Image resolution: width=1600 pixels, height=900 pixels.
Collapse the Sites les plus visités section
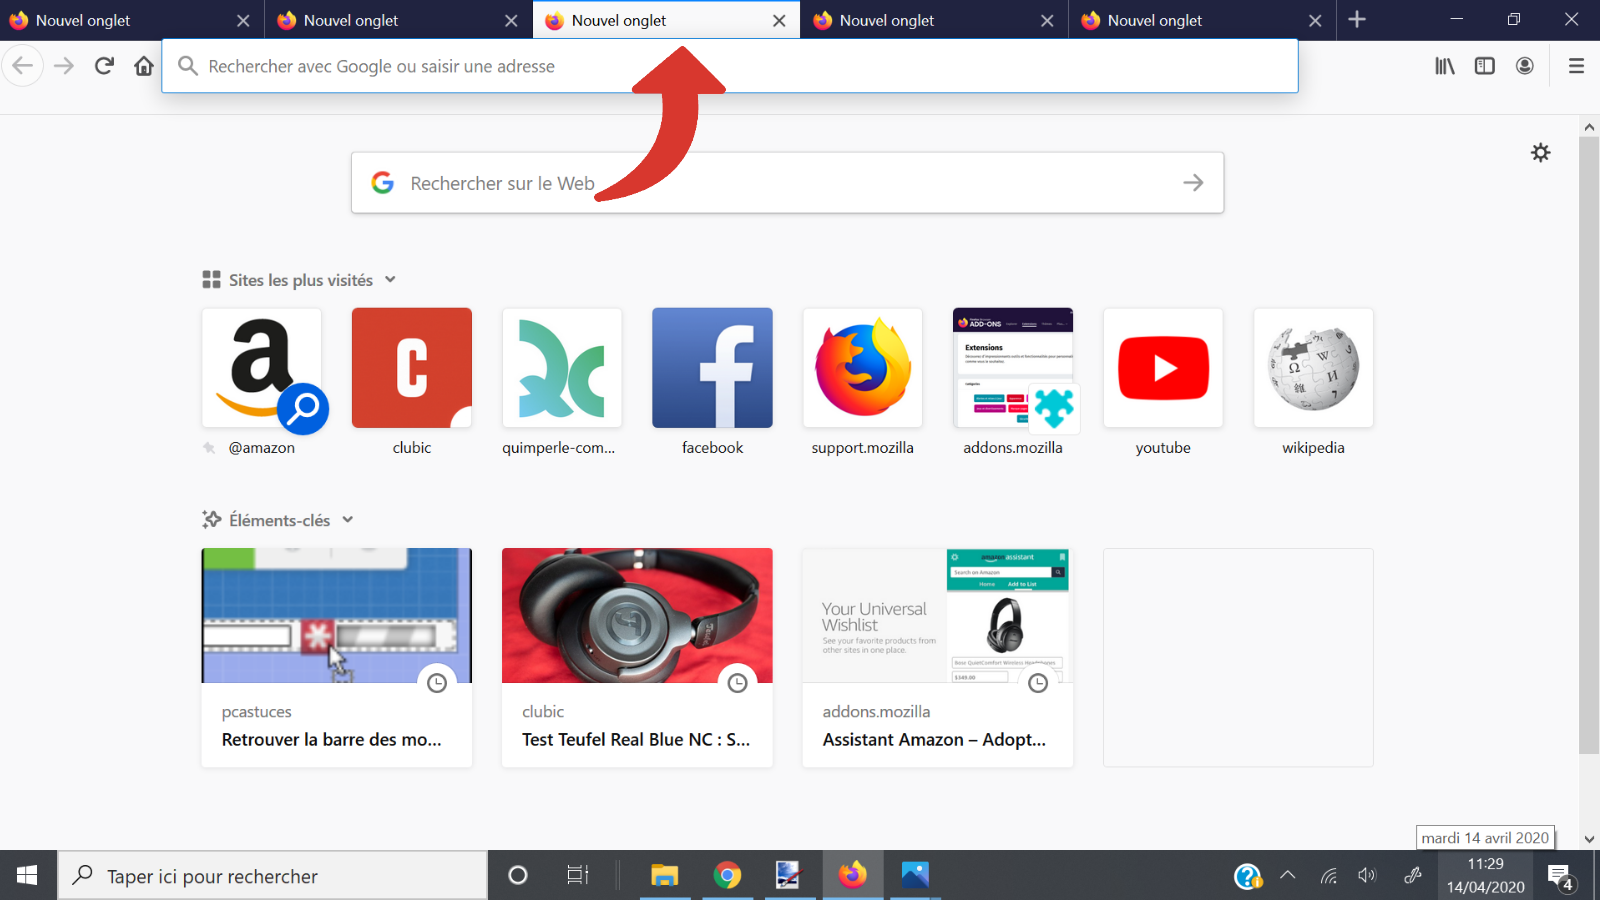click(x=390, y=280)
